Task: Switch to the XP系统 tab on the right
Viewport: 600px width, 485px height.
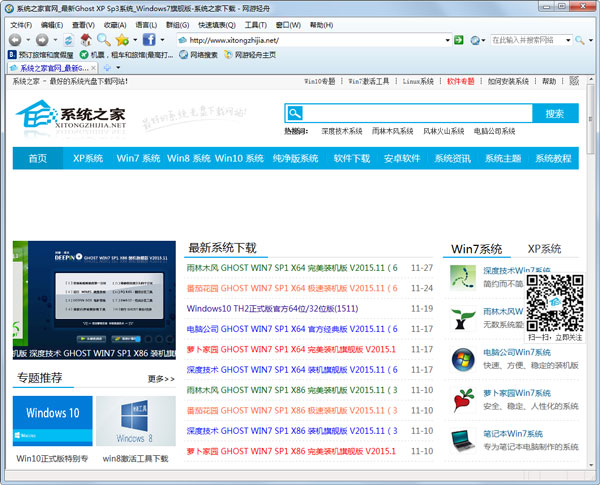Action: 544,249
